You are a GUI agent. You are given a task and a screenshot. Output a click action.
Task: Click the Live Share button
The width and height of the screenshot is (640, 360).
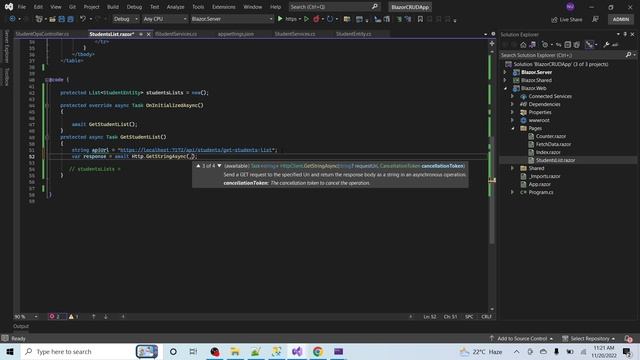pos(567,19)
